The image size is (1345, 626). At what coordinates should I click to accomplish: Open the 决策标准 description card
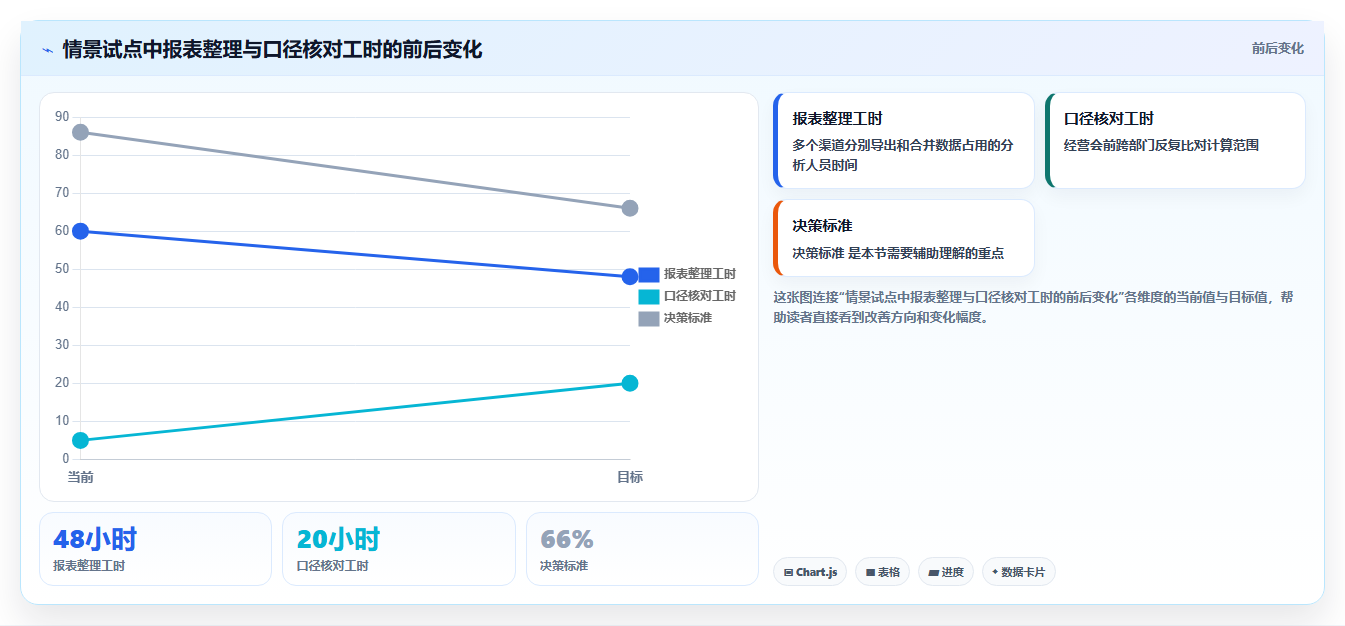[904, 238]
